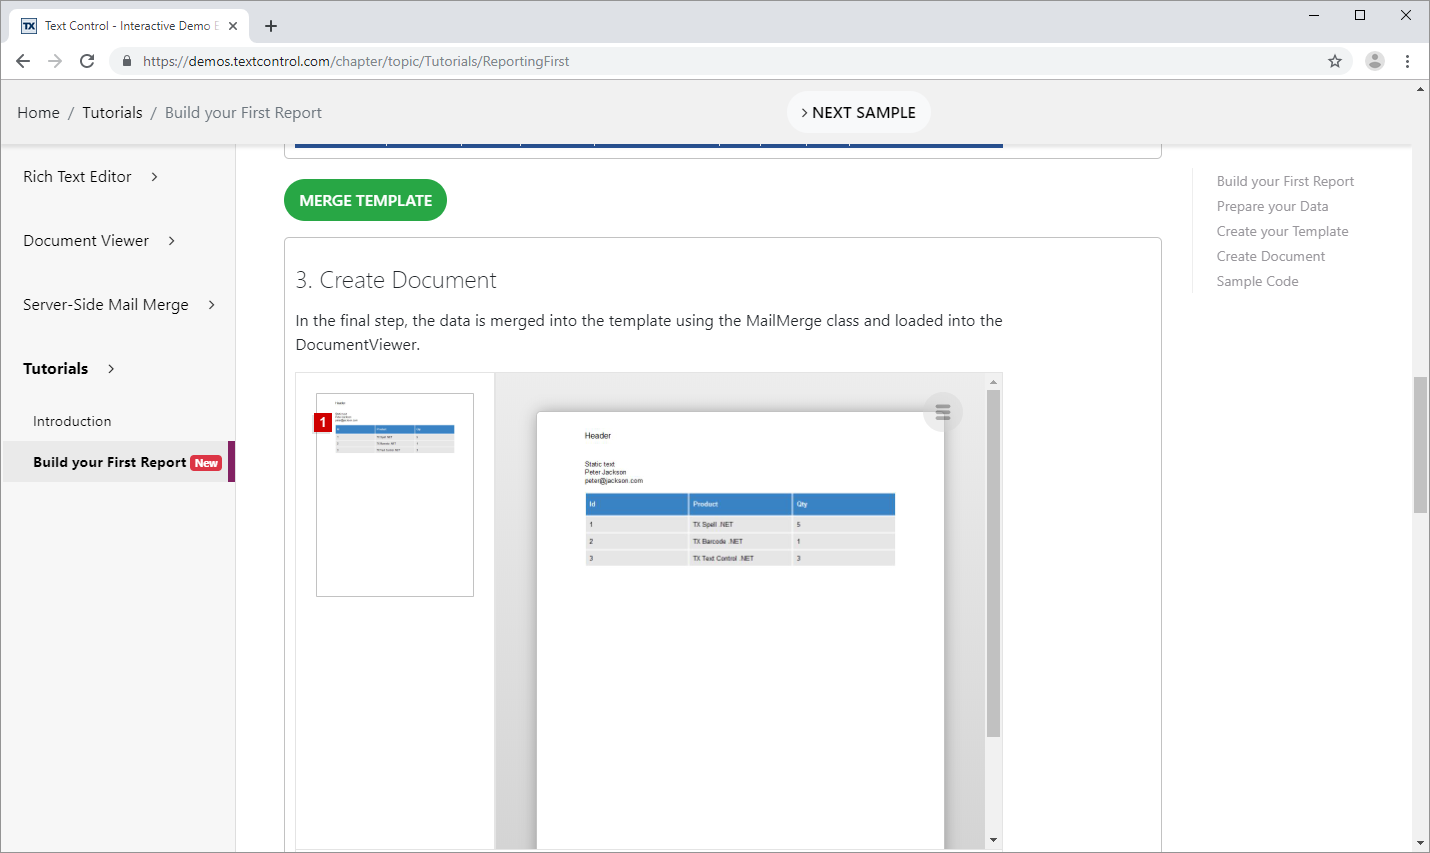Click the TX Barcode .NET table cell
This screenshot has height=853, width=1430.
740,541
